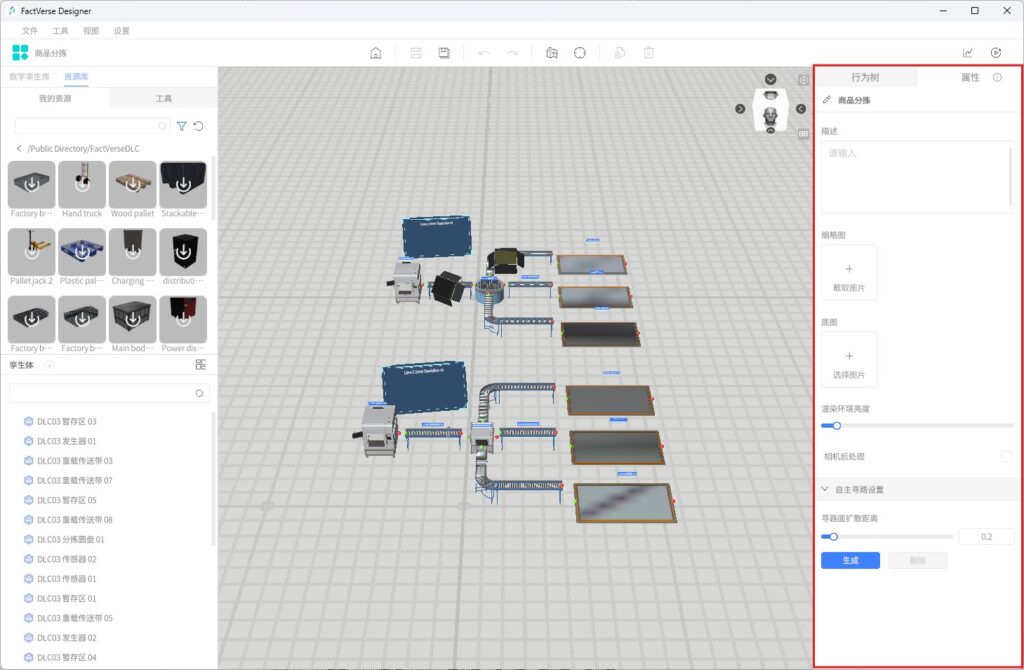Image resolution: width=1024 pixels, height=670 pixels.
Task: Click the pencil icon beside 商品分拣
Action: point(826,100)
